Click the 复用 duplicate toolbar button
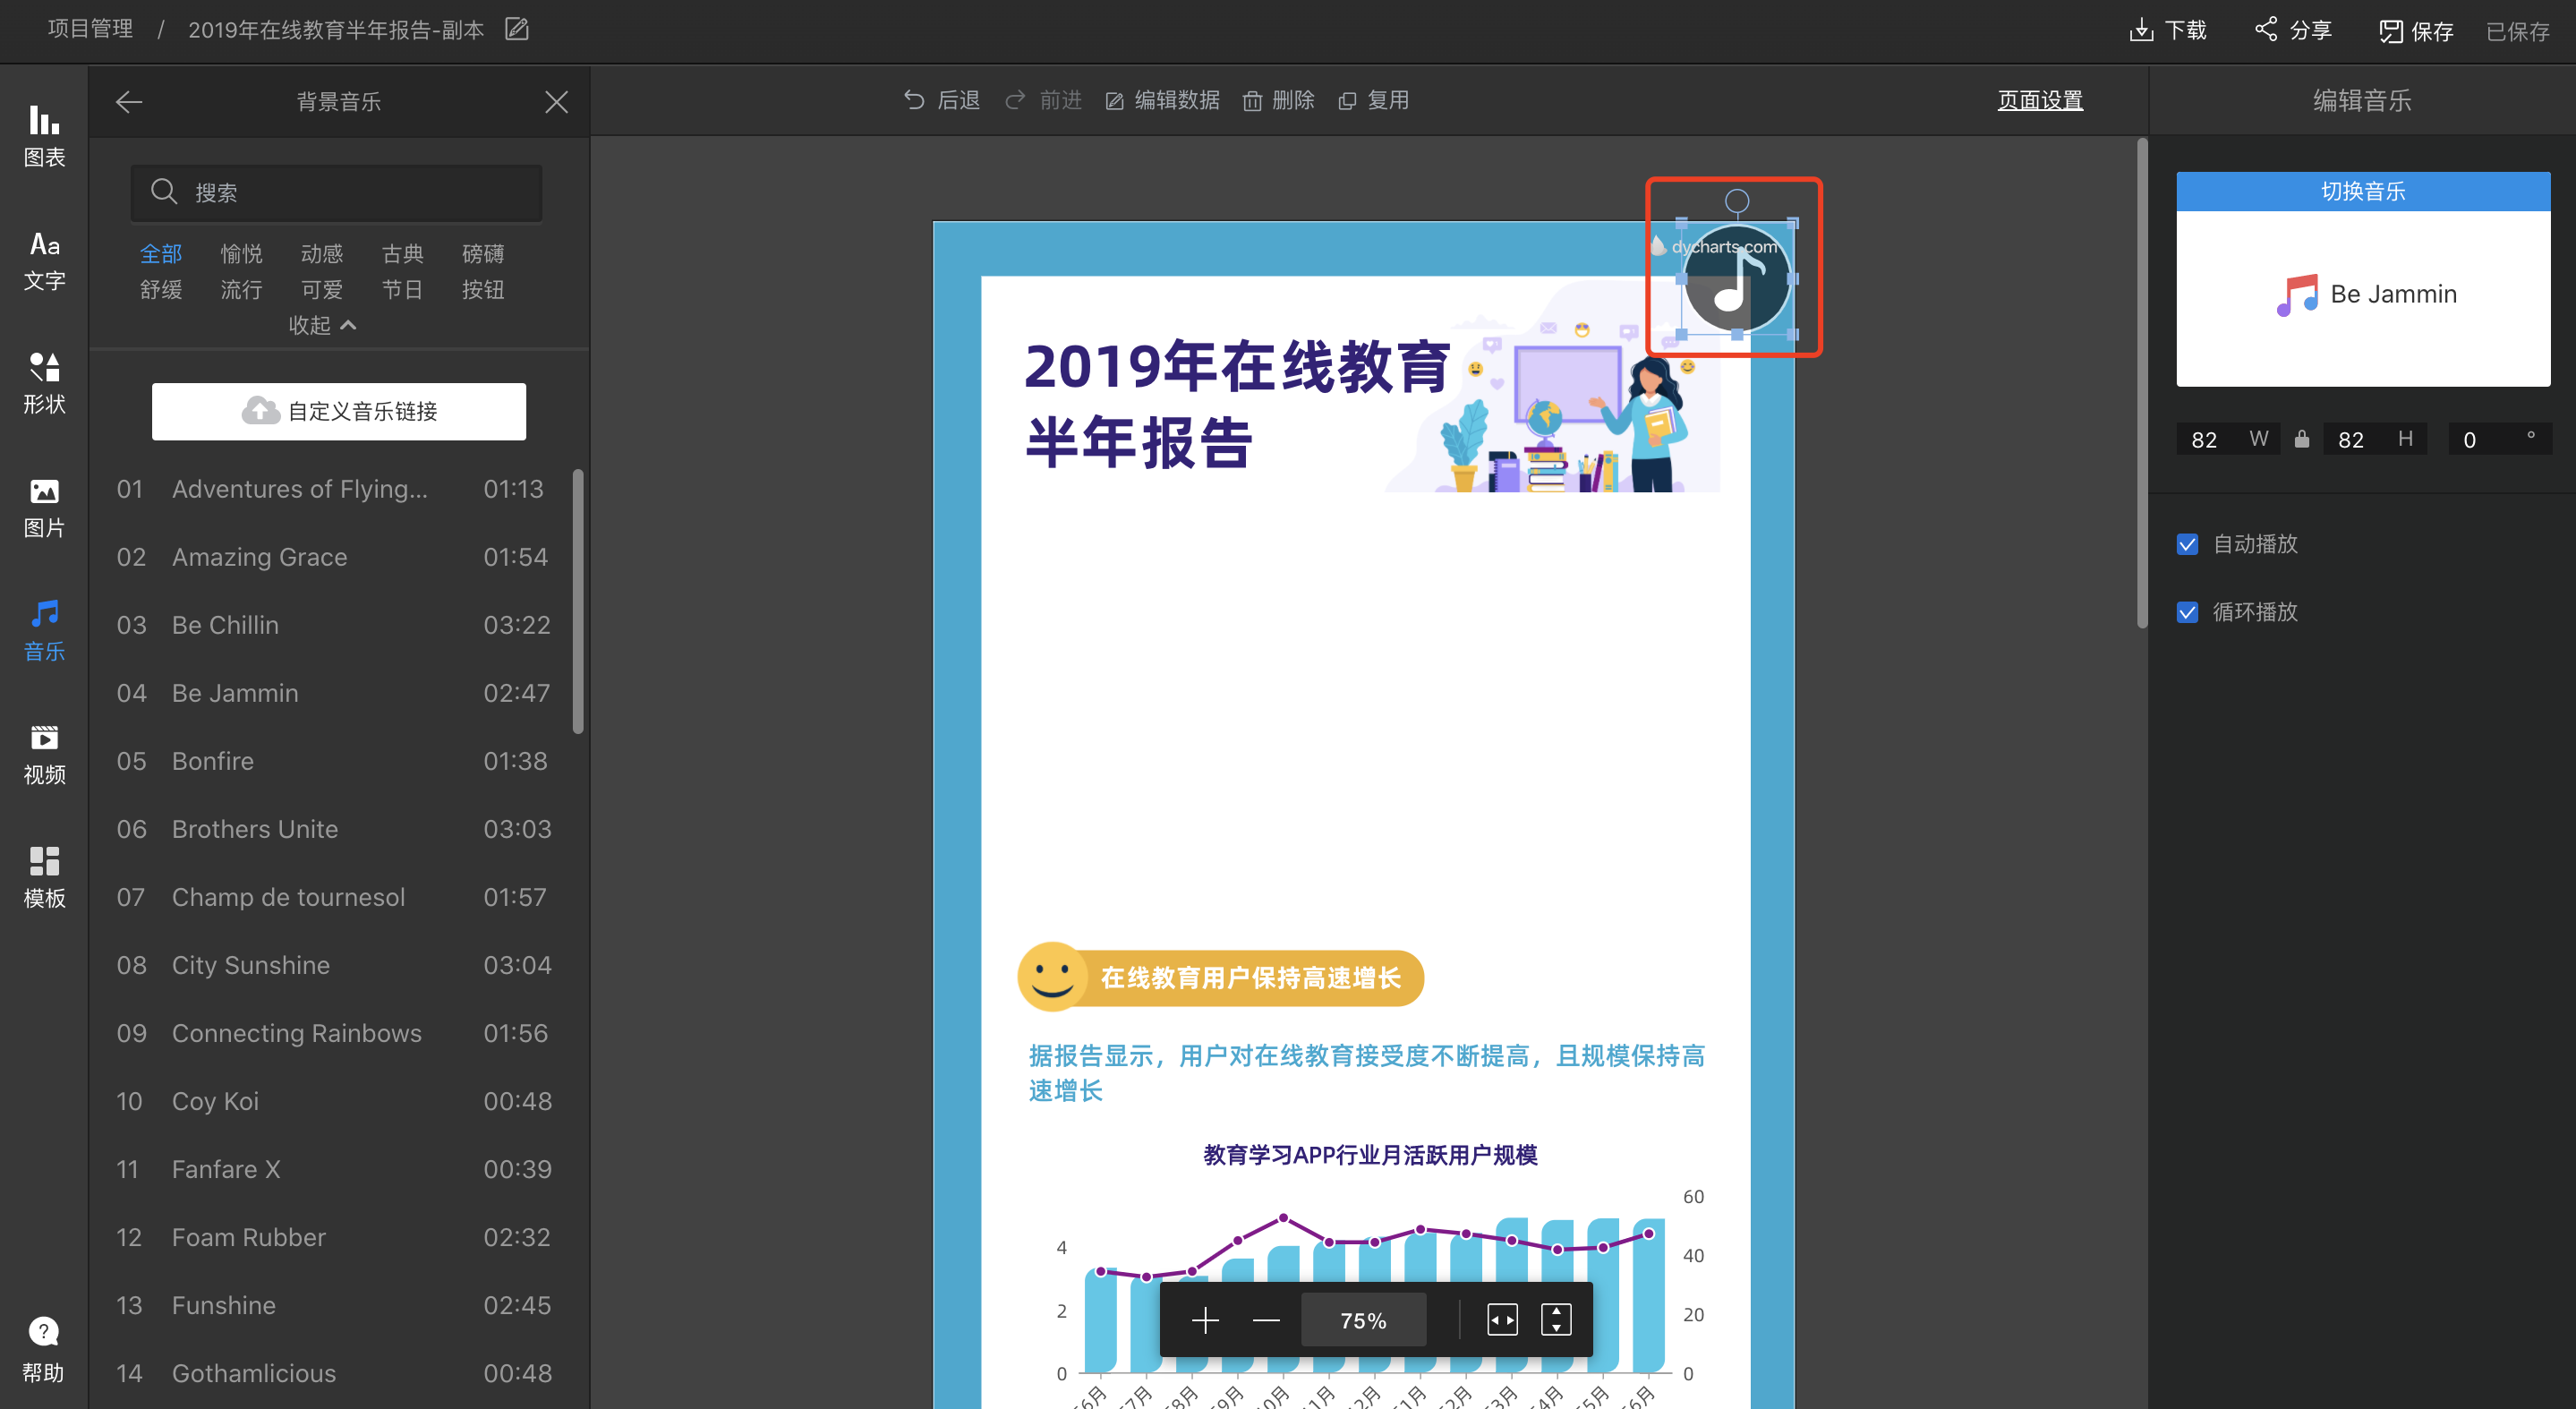This screenshot has height=1409, width=2576. [x=1374, y=100]
